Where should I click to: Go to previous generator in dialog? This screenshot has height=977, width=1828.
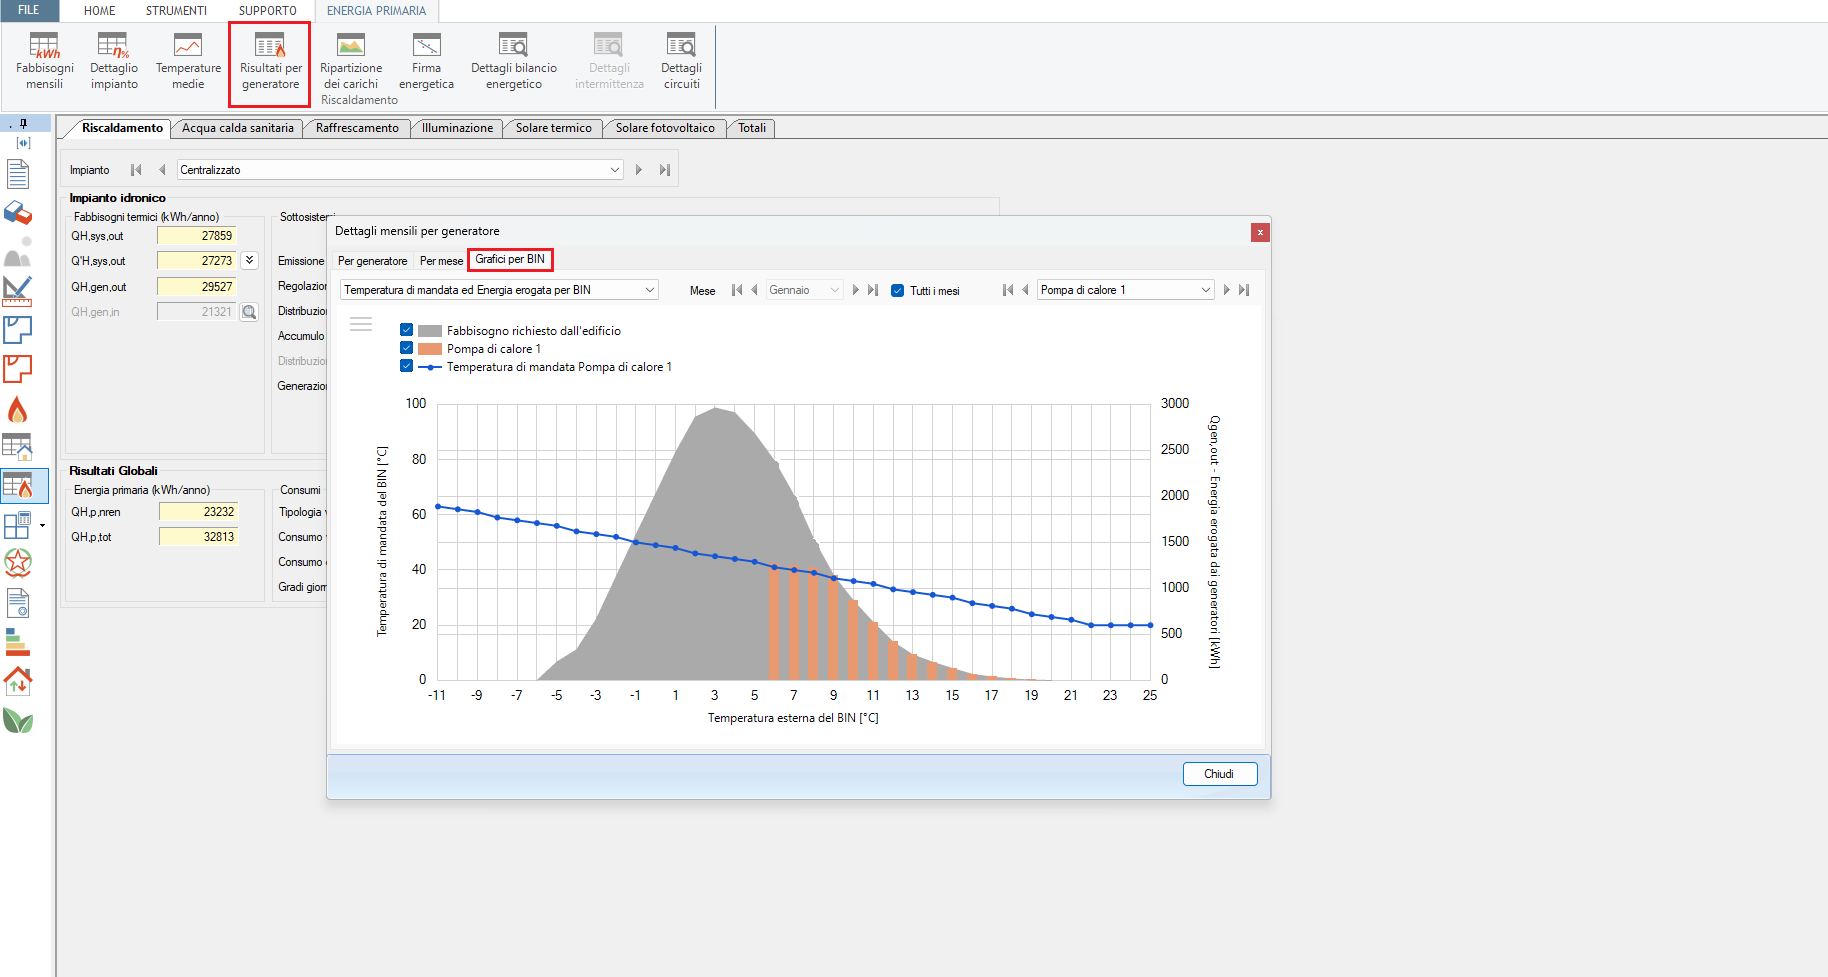point(1025,290)
